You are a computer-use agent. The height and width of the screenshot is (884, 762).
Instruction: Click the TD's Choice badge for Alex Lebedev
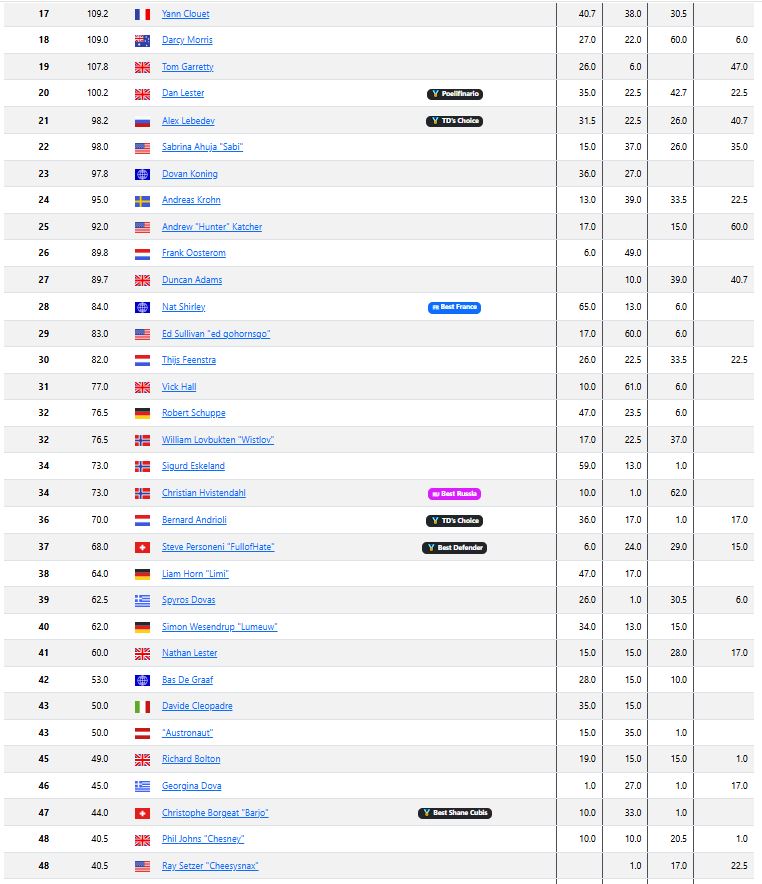[x=455, y=121]
